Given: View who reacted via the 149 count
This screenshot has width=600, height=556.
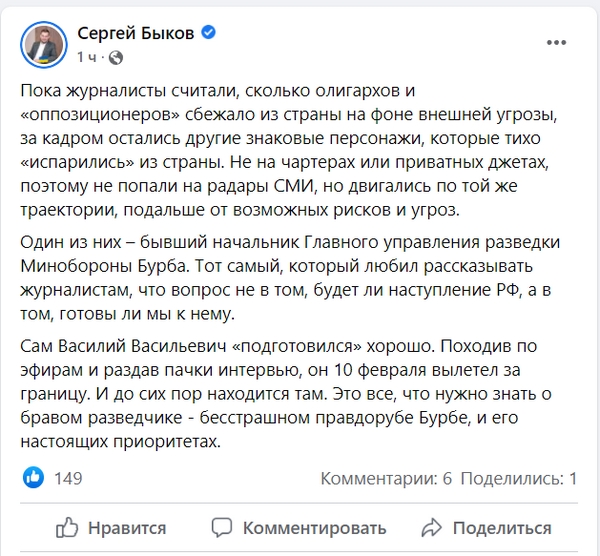Looking at the screenshot, I should [x=68, y=478].
